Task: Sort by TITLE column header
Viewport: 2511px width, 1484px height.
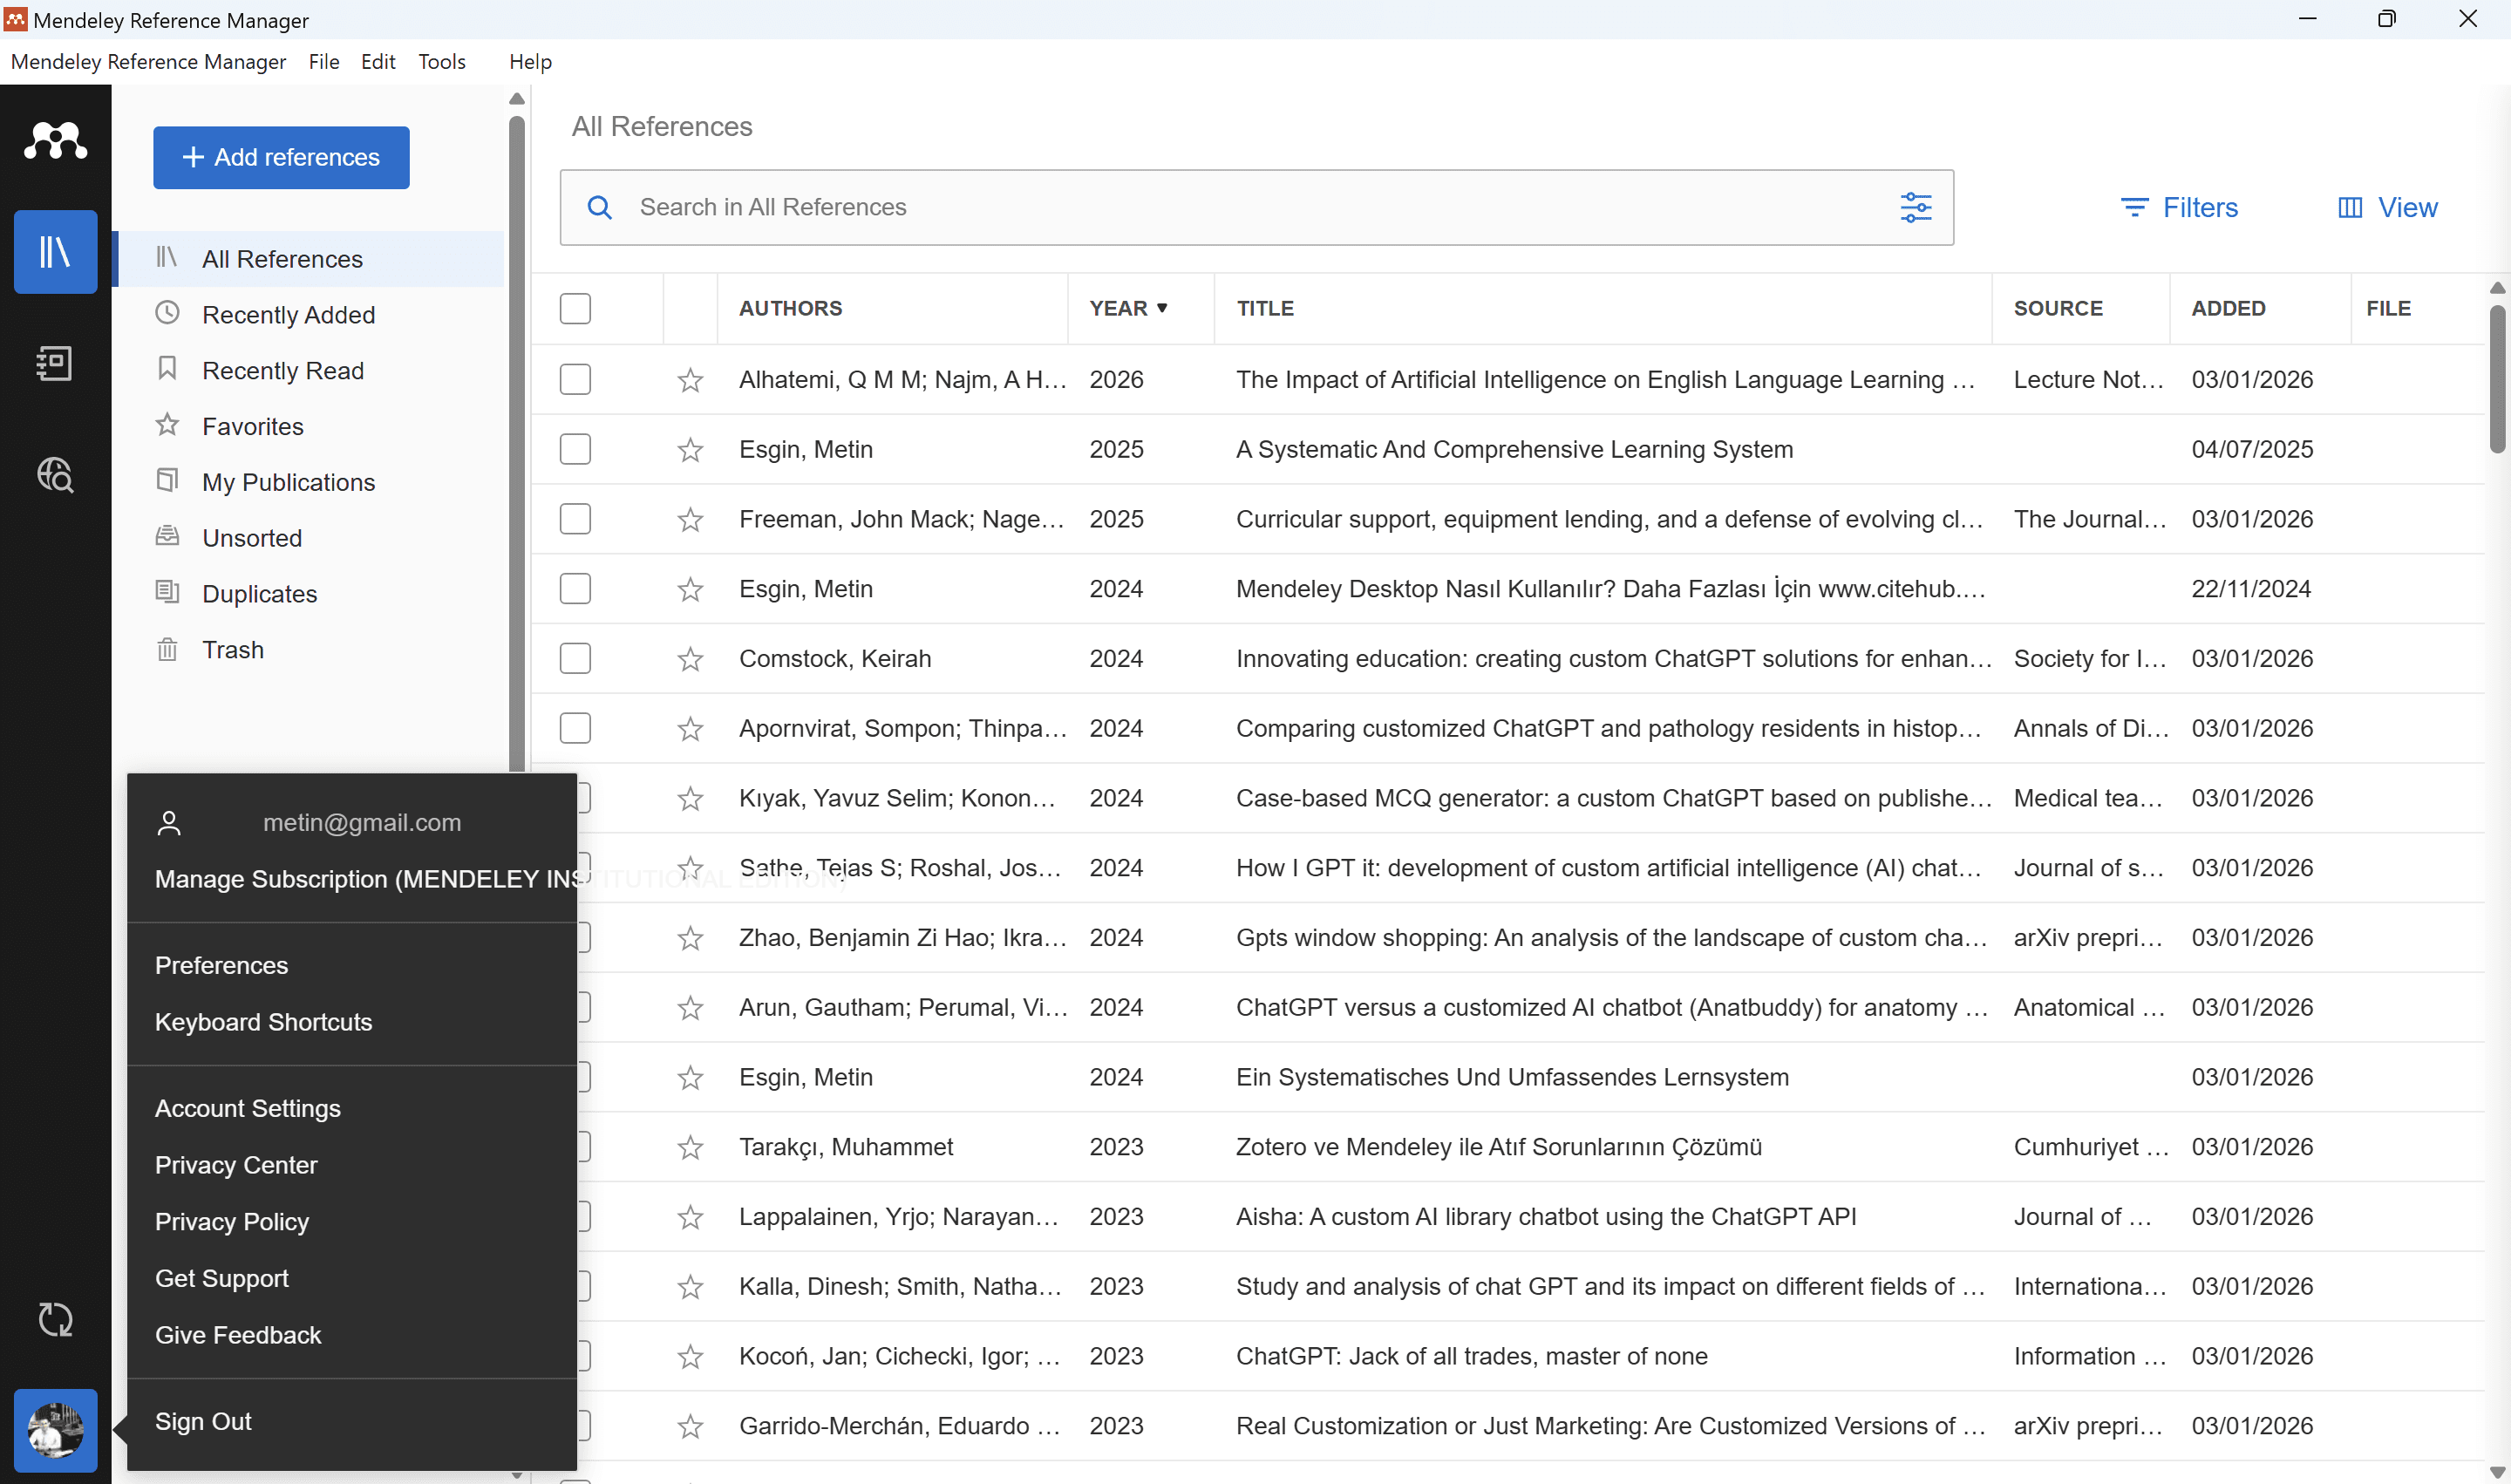Action: coord(1265,308)
